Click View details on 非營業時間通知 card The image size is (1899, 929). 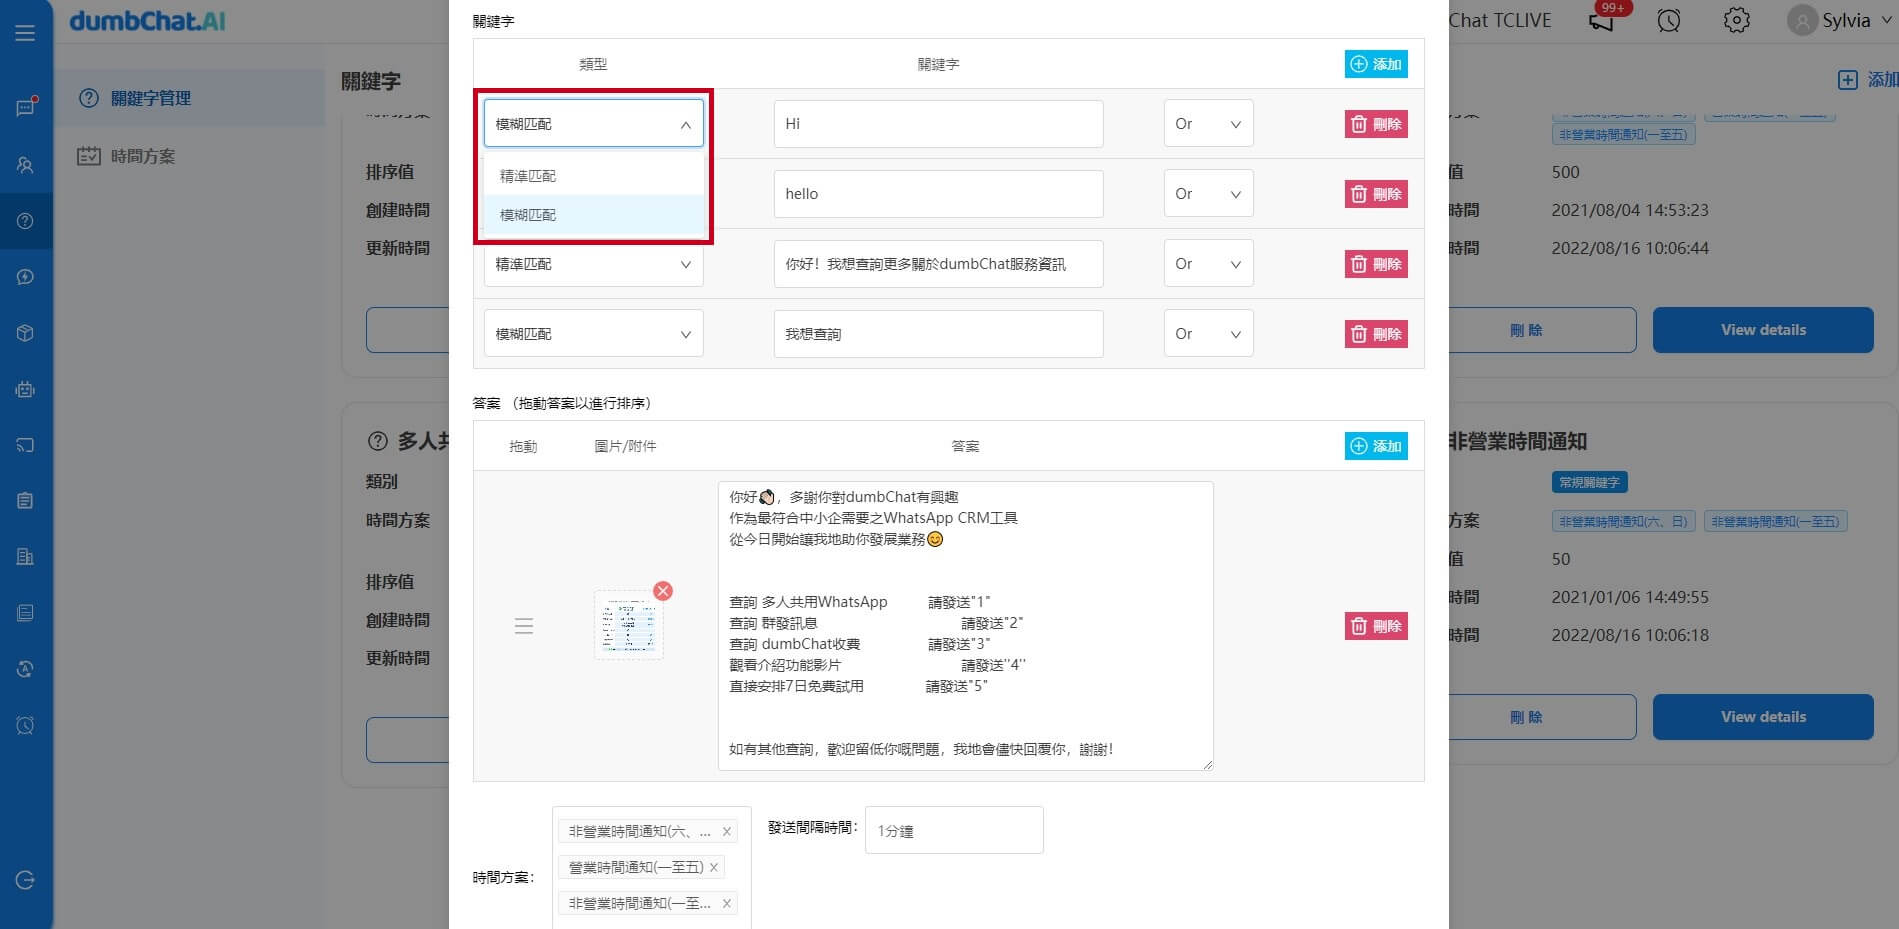[x=1763, y=717]
